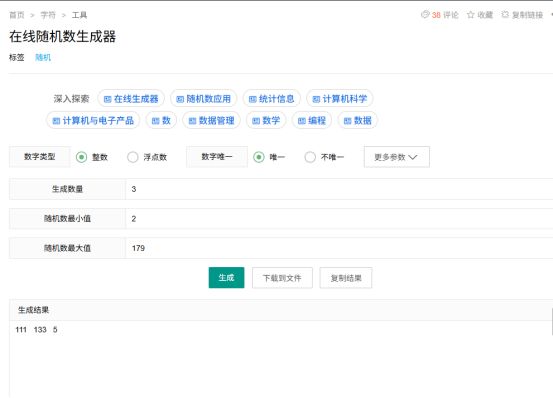Open the 统计信息 topic chip

(272, 99)
